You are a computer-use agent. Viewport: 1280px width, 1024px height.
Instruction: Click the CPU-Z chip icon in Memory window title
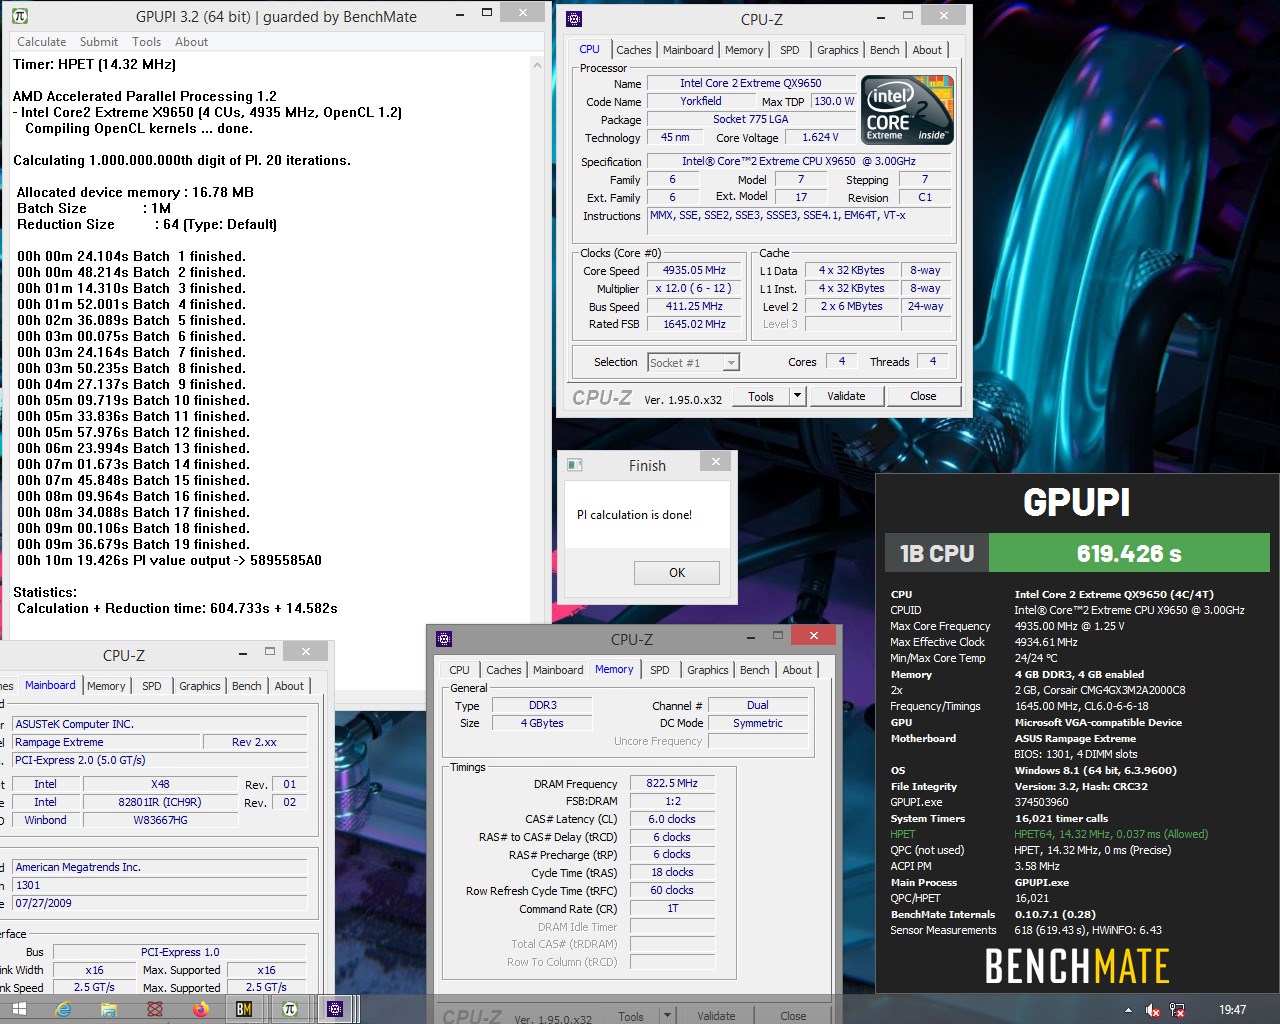pyautogui.click(x=445, y=639)
